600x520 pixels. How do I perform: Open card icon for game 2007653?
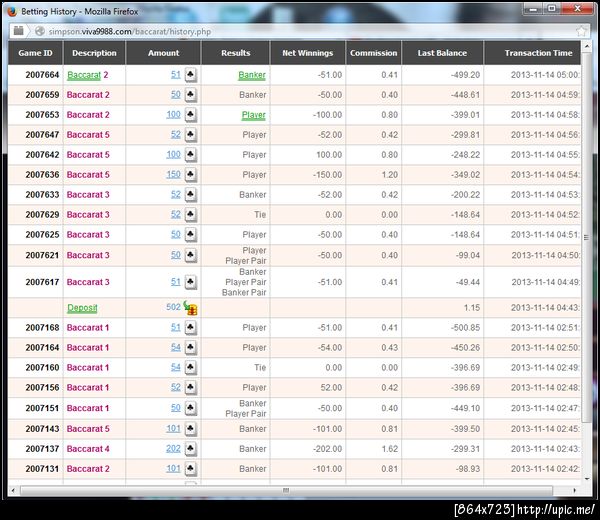191,114
